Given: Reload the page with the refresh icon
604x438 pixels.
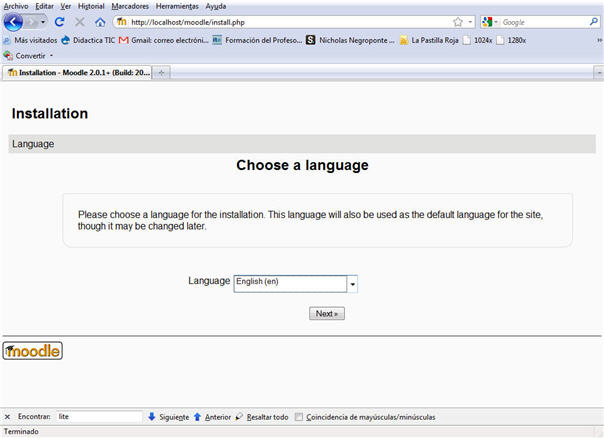Looking at the screenshot, I should [59, 22].
